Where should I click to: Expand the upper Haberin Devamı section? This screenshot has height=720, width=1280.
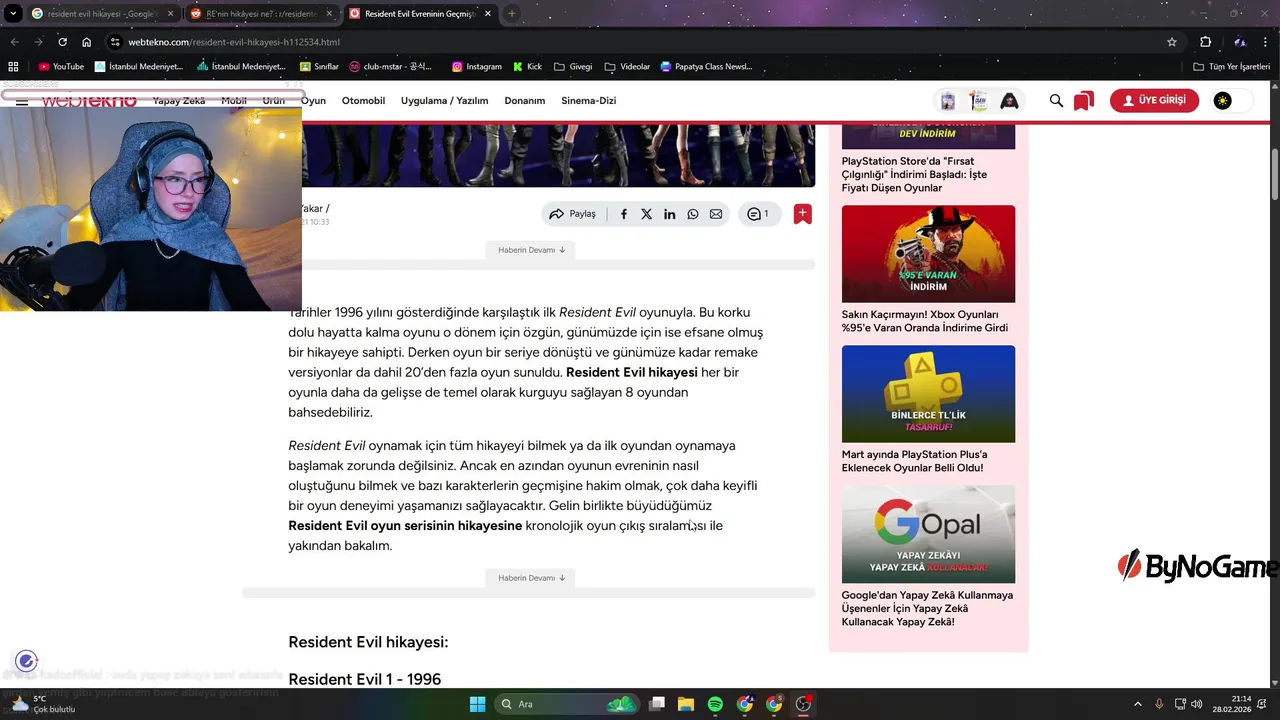click(531, 250)
